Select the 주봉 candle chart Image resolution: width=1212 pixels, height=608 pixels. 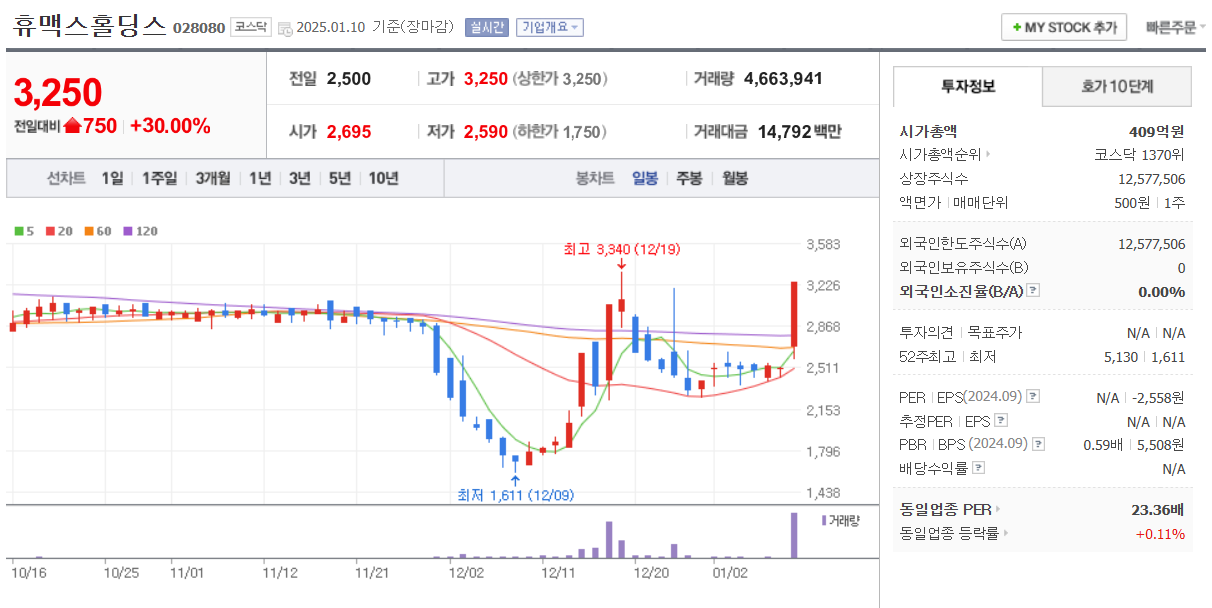(689, 178)
